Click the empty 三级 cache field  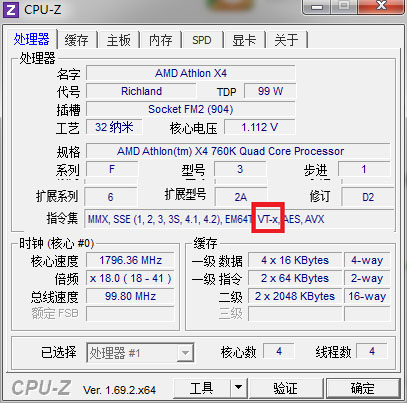click(x=295, y=314)
